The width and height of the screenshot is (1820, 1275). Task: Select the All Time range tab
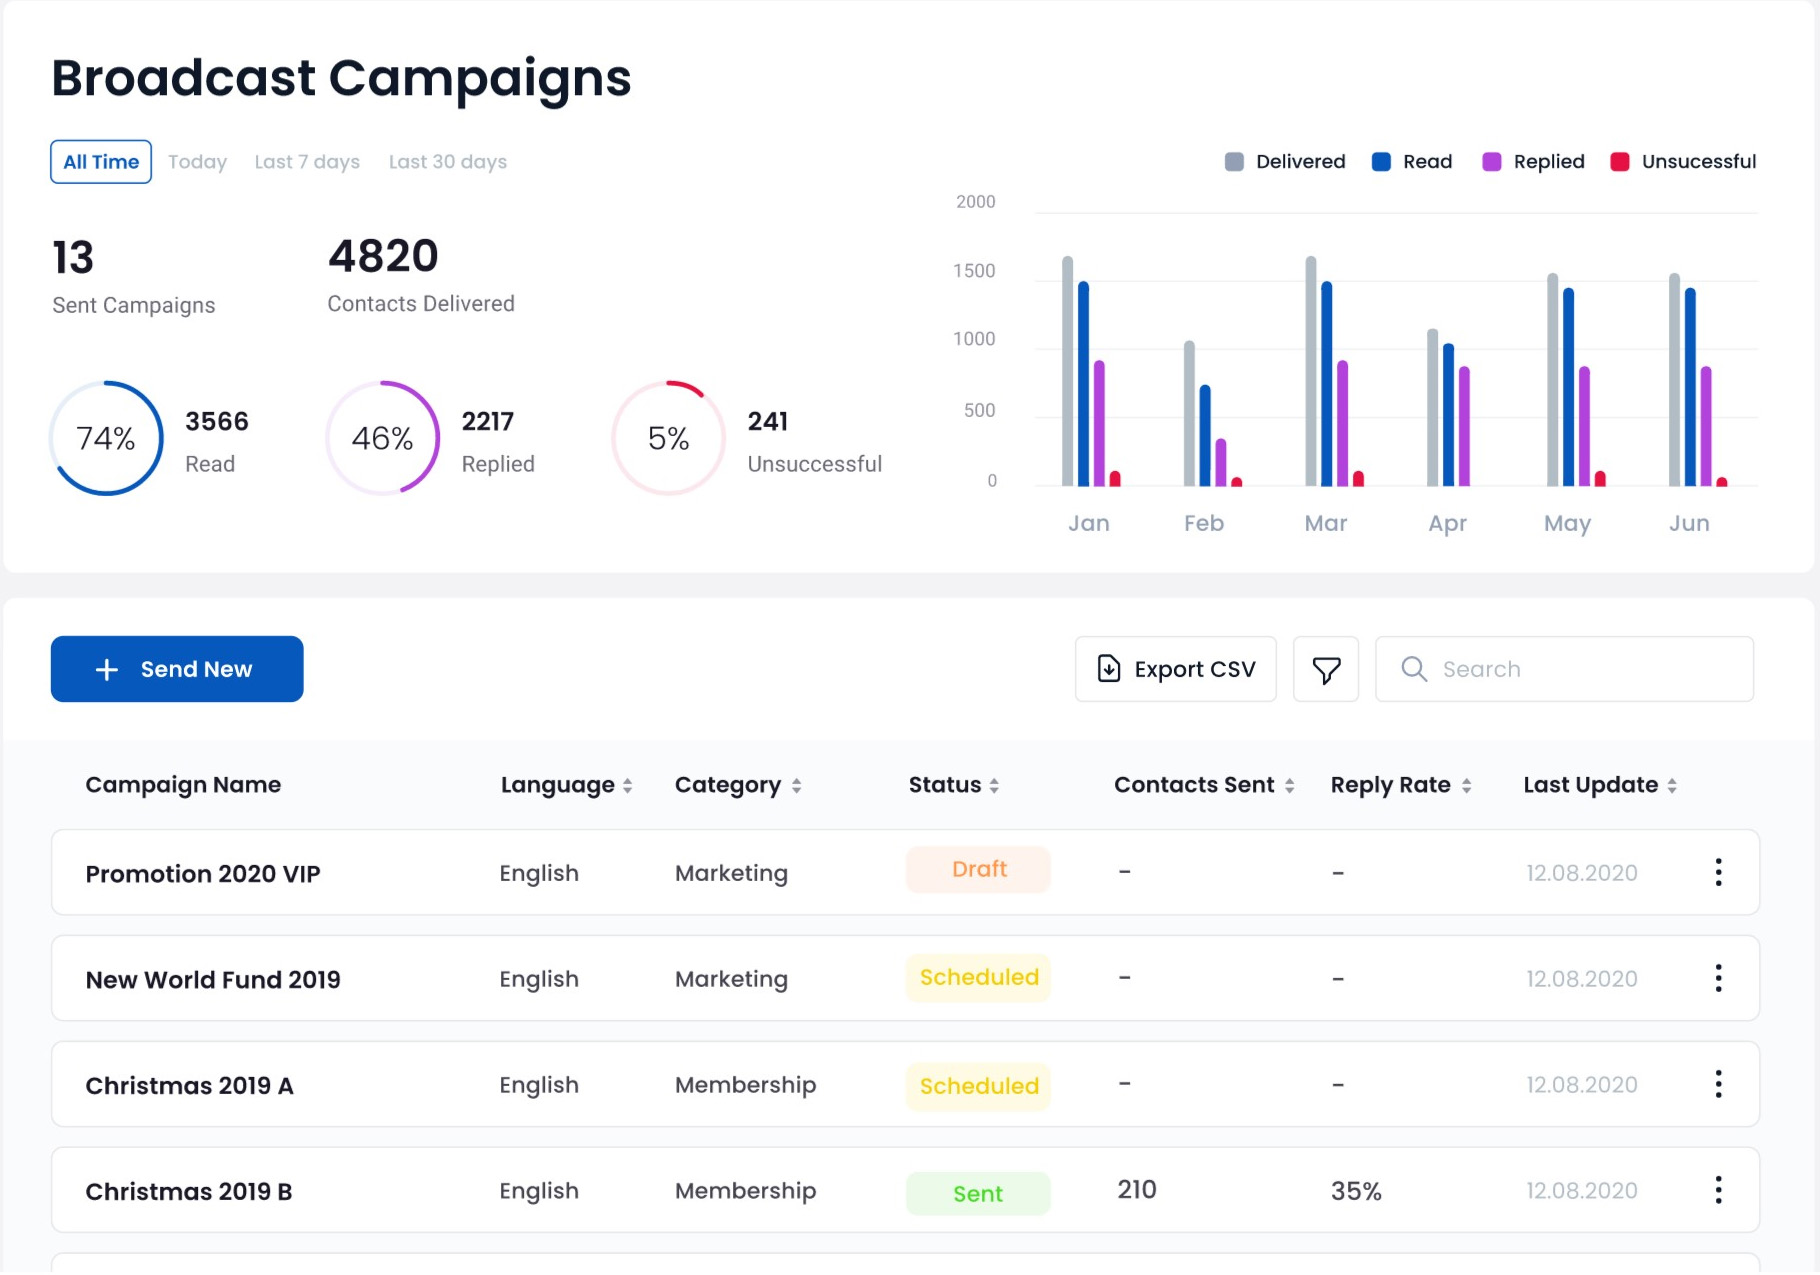pos(101,162)
